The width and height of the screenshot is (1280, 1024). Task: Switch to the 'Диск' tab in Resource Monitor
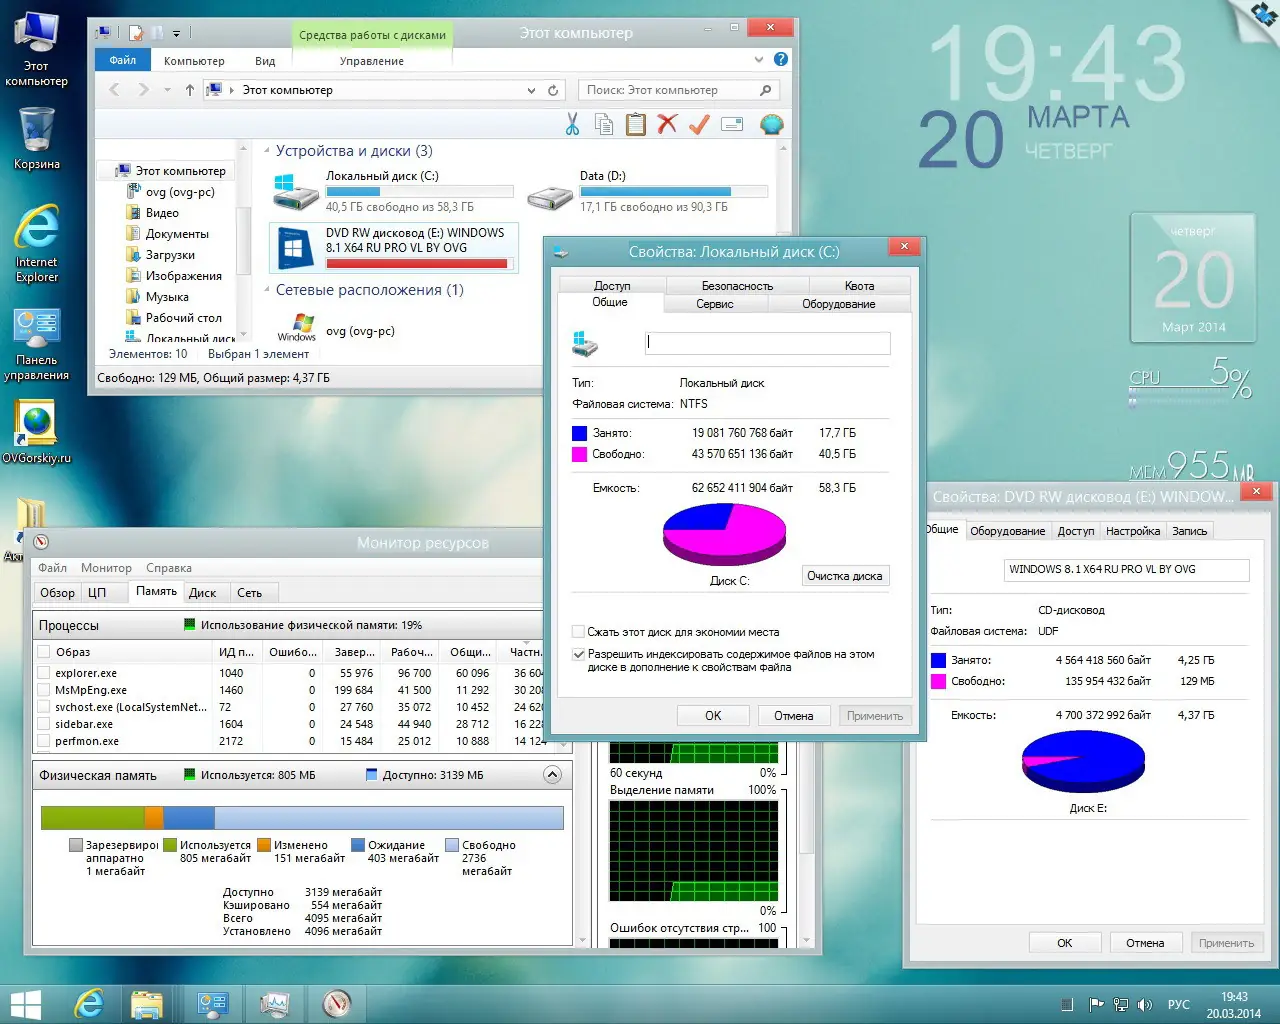(x=202, y=593)
